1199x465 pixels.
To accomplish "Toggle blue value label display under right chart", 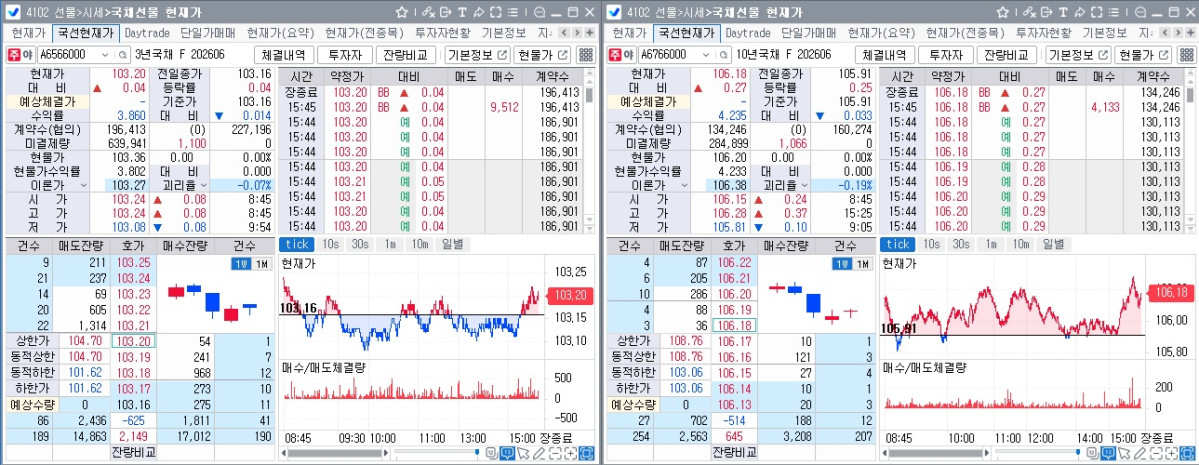I will [1108, 453].
